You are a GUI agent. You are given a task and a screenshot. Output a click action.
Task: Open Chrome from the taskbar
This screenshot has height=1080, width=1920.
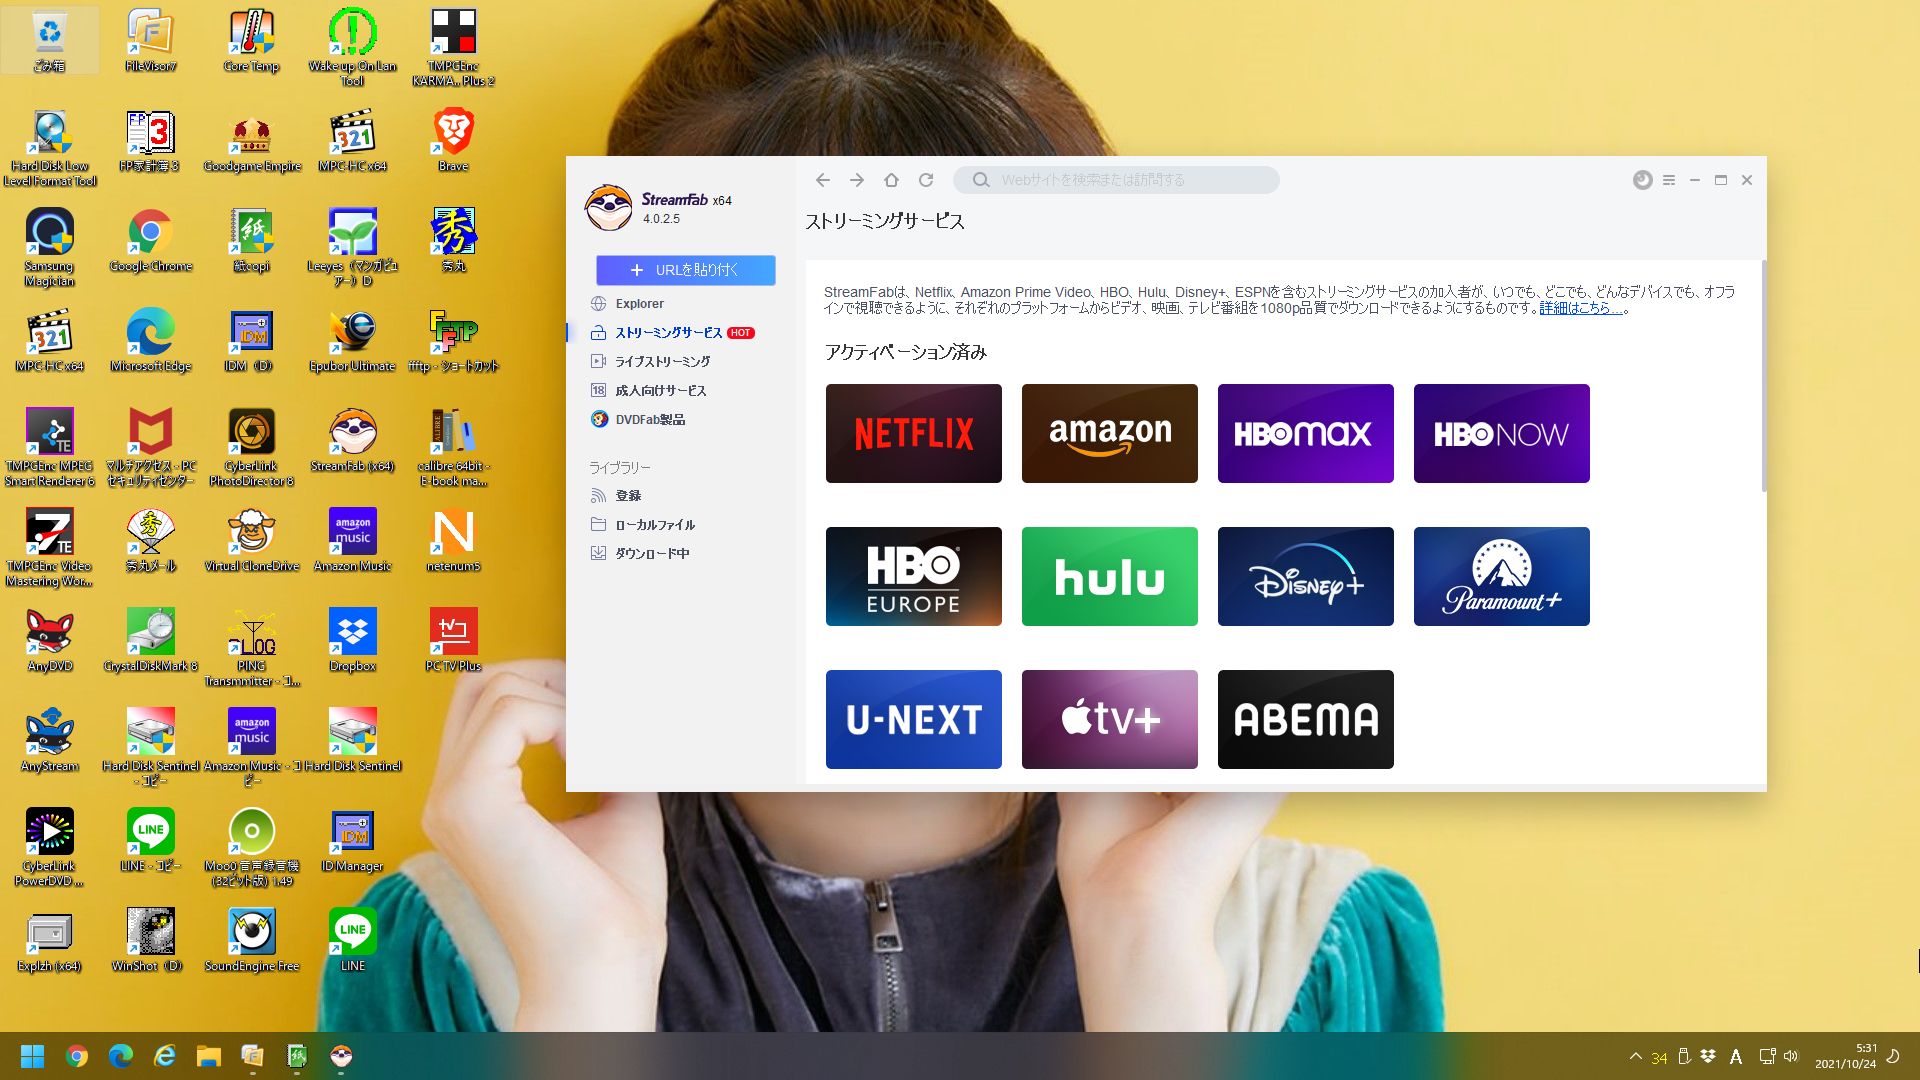point(77,1056)
